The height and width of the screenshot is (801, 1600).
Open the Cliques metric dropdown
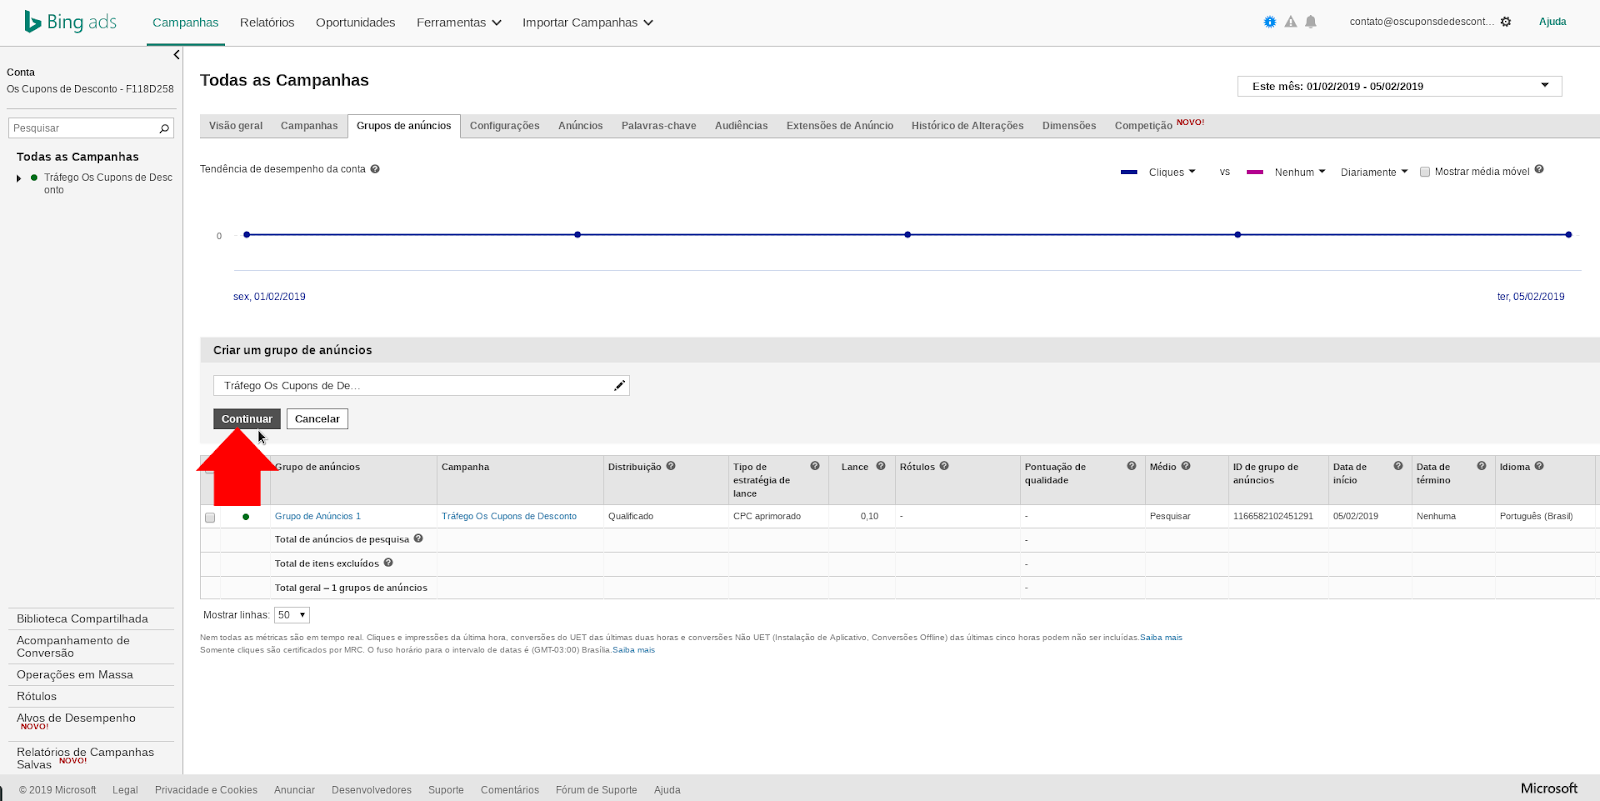1172,172
